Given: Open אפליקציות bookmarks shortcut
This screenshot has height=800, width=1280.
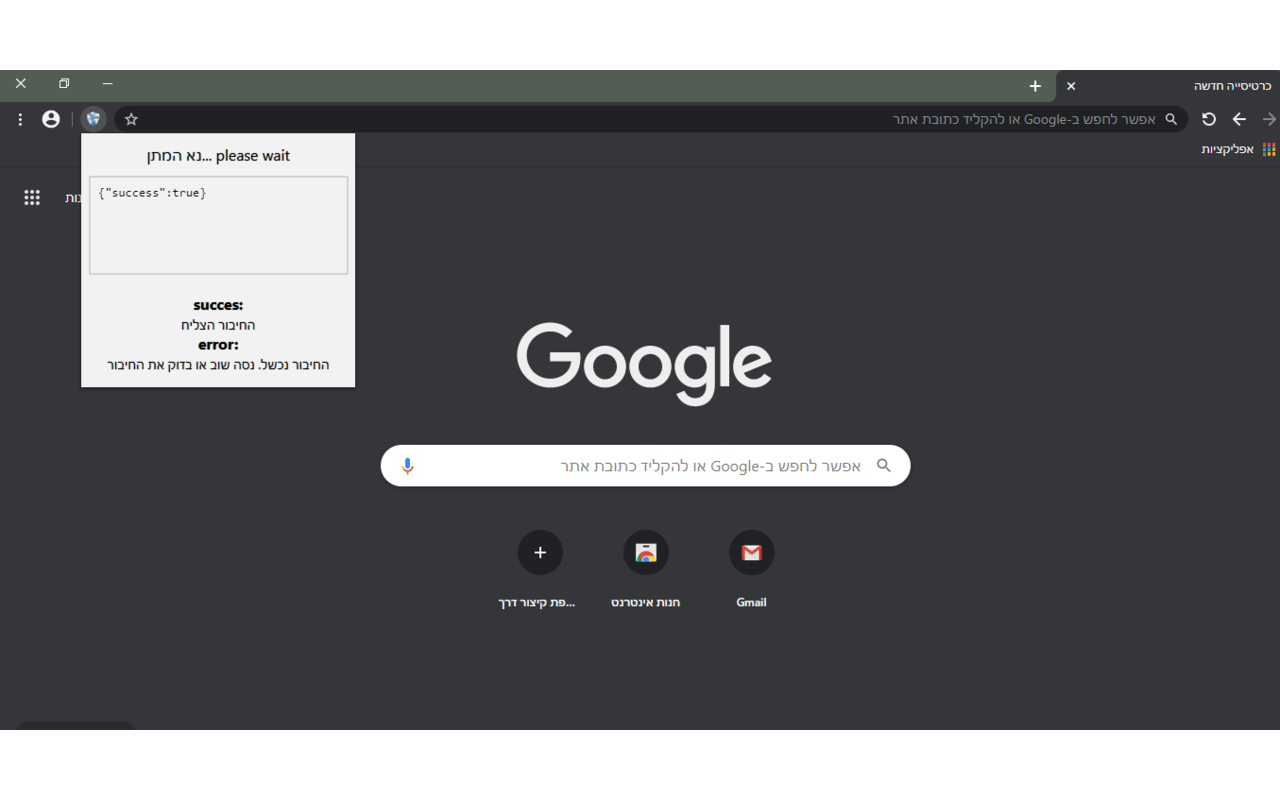Looking at the screenshot, I should (1239, 149).
